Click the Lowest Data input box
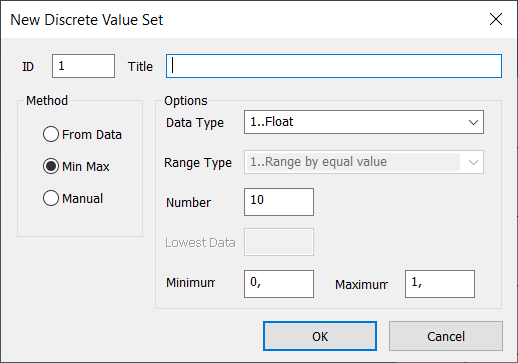This screenshot has width=518, height=363. [279, 242]
